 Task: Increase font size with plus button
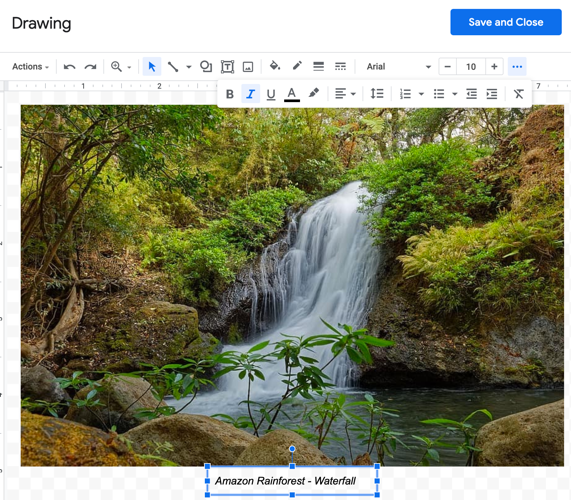(x=494, y=67)
